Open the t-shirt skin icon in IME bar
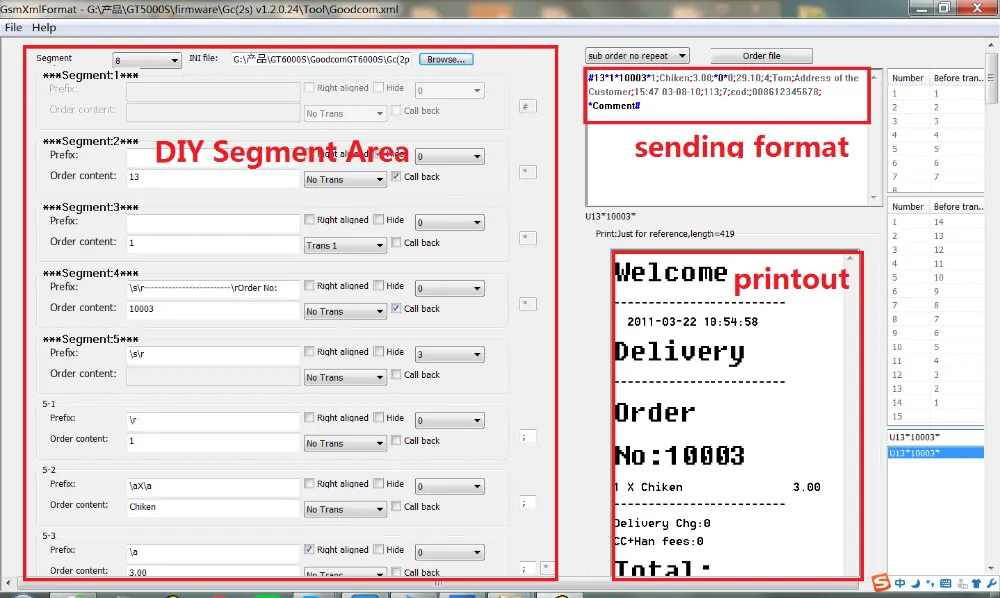The image size is (1000, 598). [x=976, y=583]
